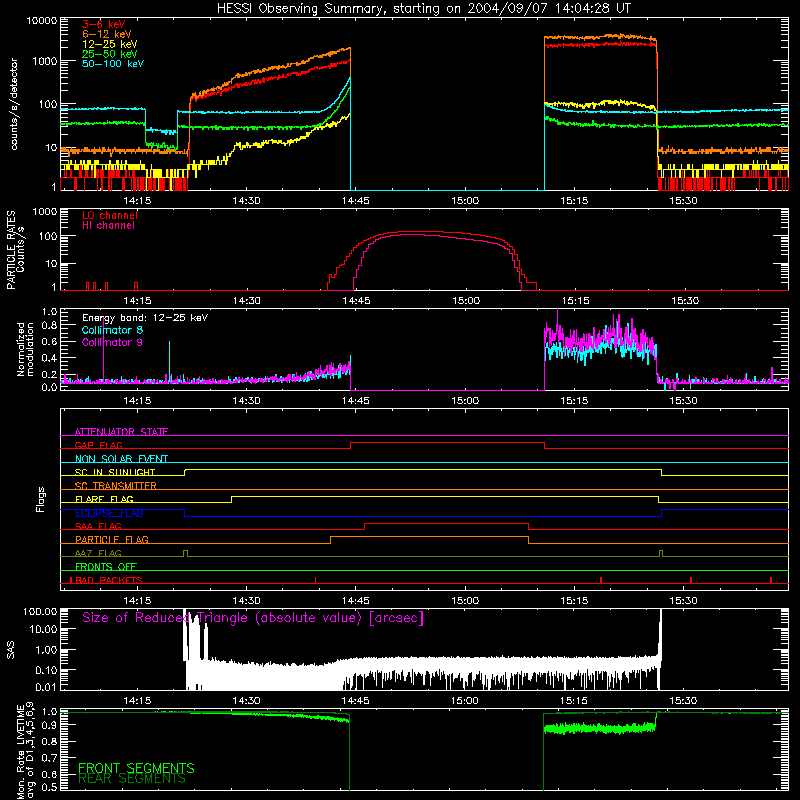Viewport: 800px width, 800px height.
Task: Click the SAA FLAG label
Action: (x=98, y=526)
